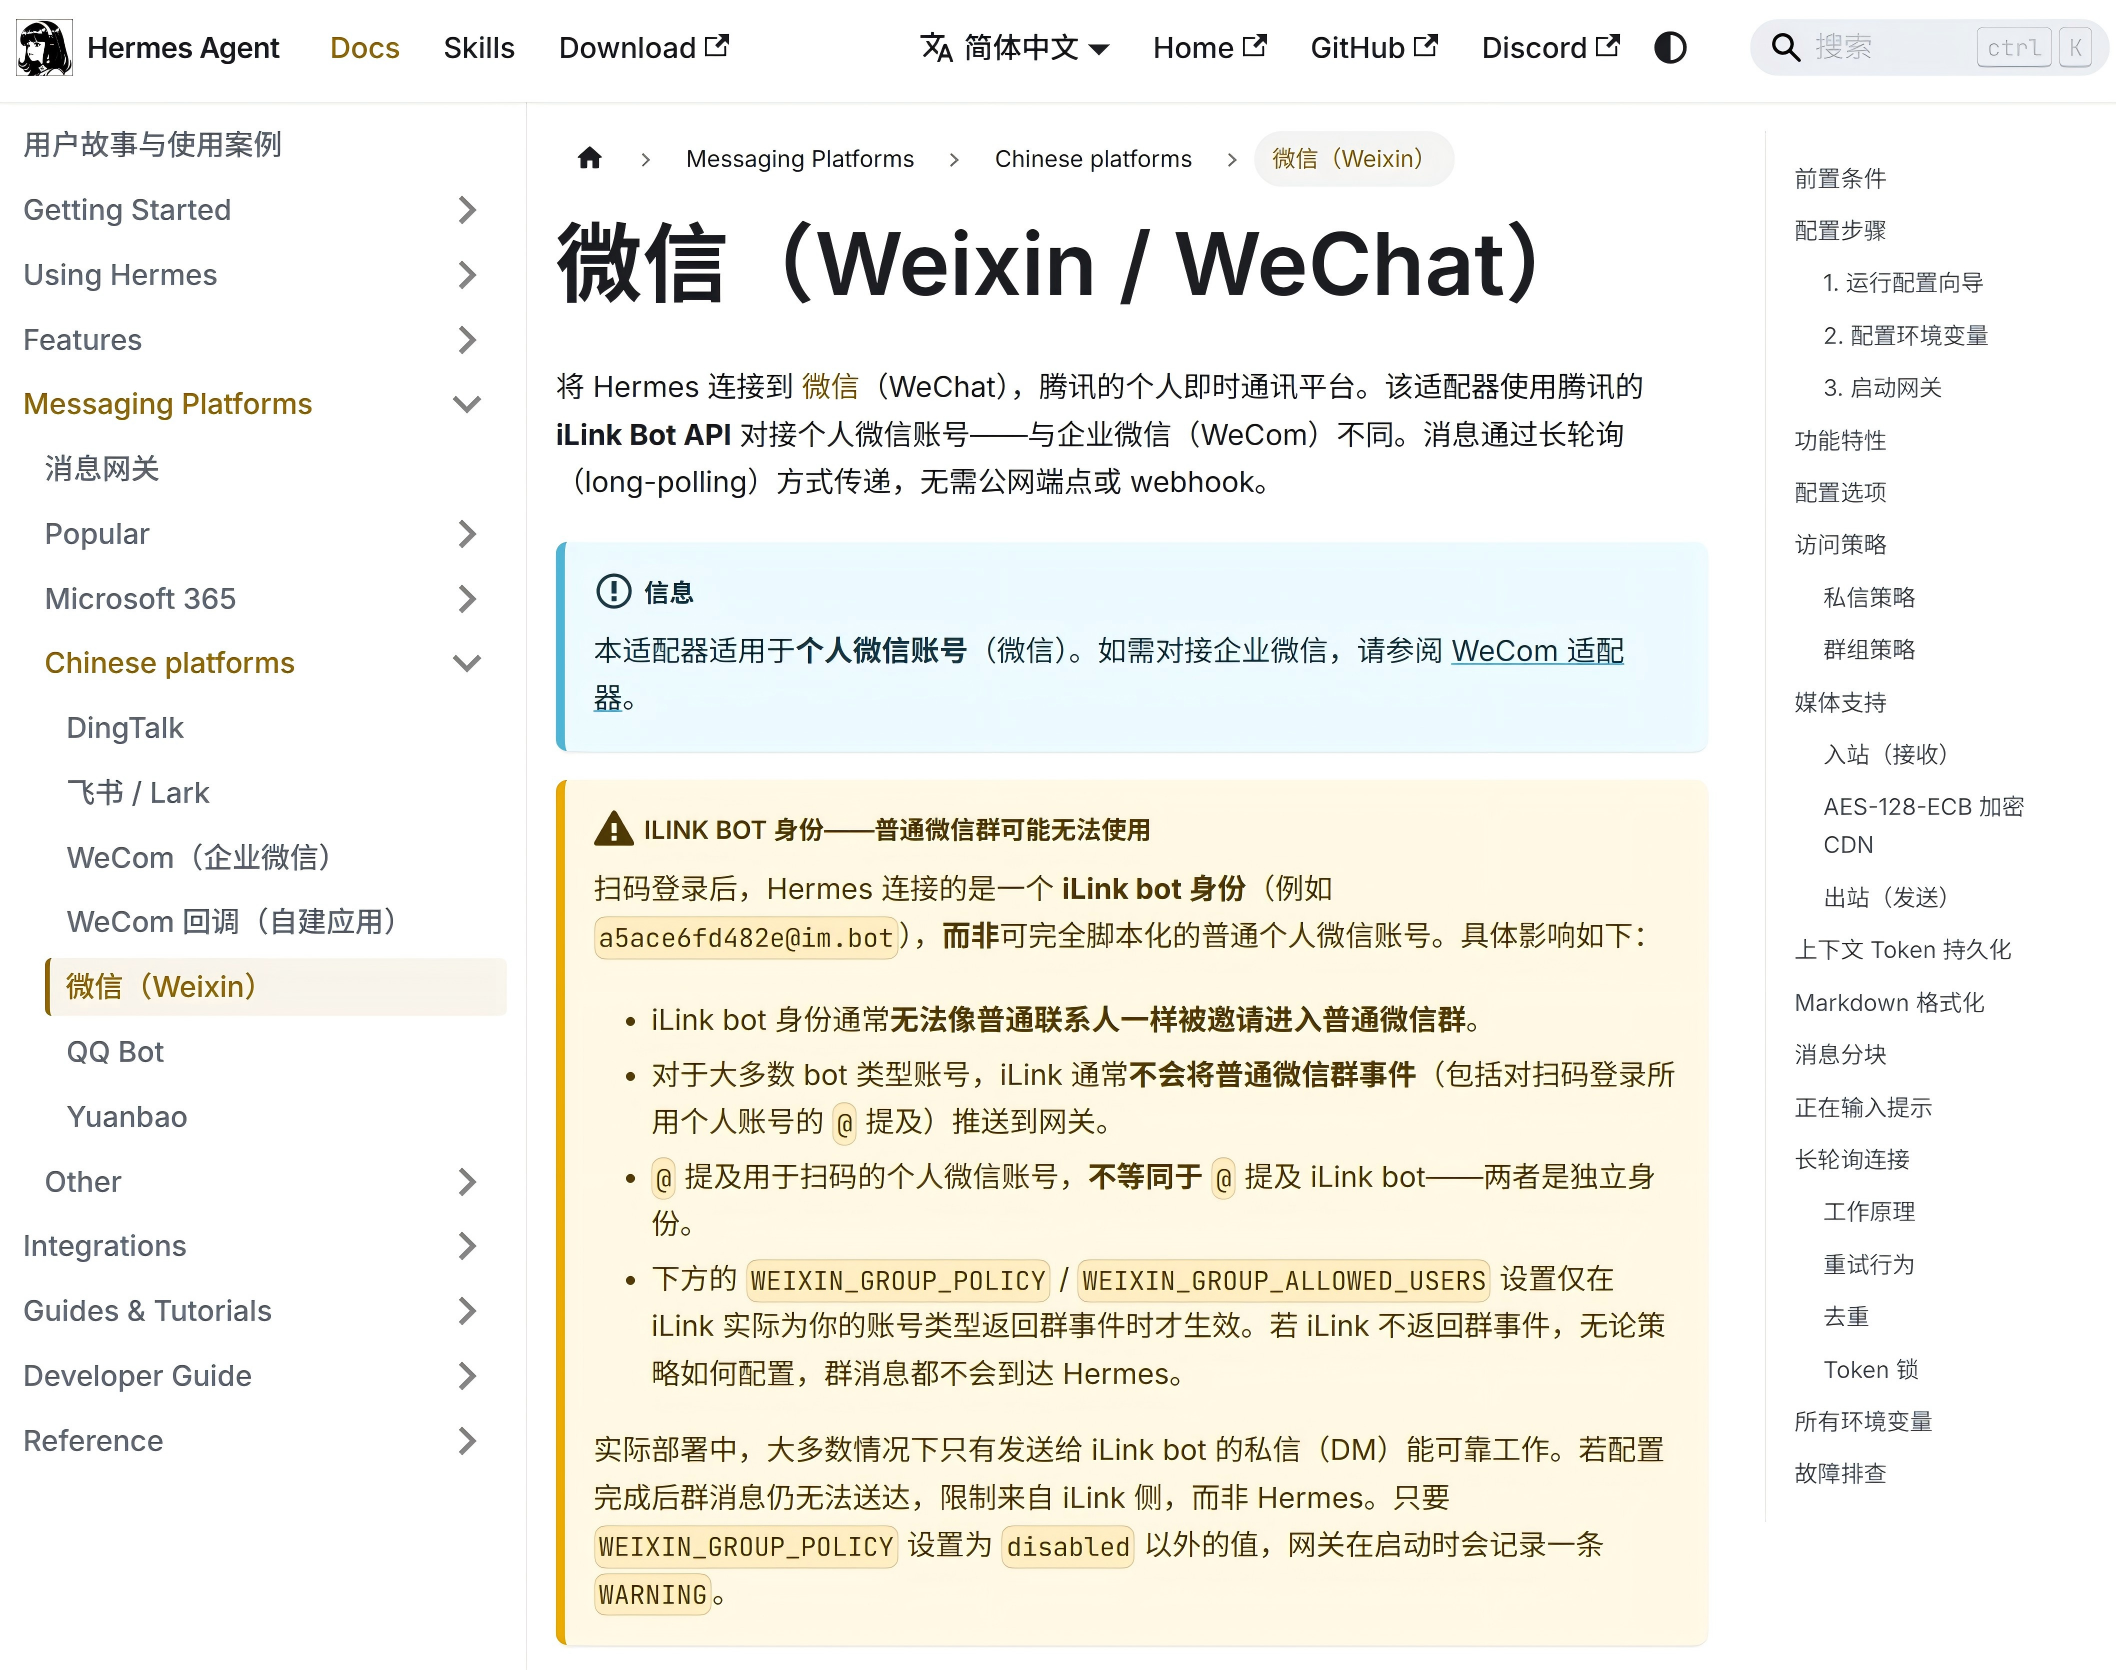
Task: Jump to 媒体支持 section
Action: pos(1840,703)
